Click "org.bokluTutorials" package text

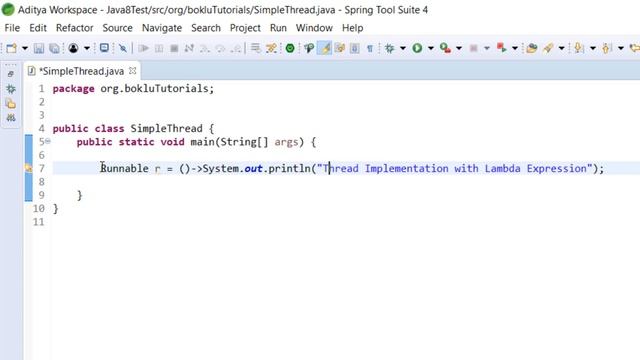[155, 89]
